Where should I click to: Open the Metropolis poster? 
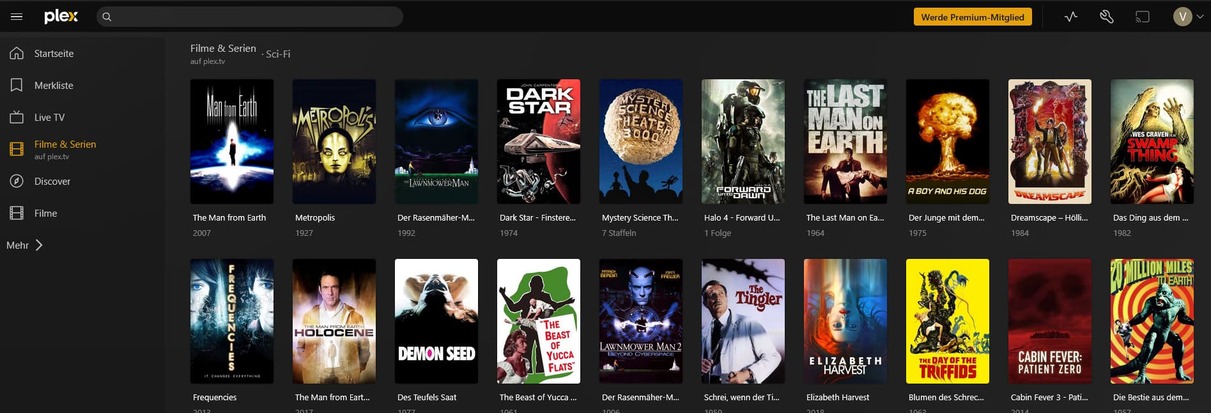[334, 141]
